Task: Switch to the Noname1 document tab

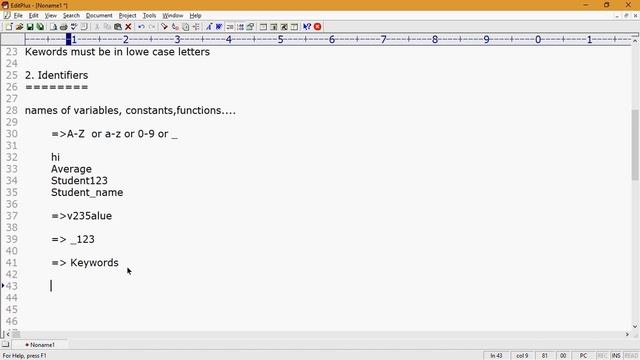Action: [x=40, y=345]
